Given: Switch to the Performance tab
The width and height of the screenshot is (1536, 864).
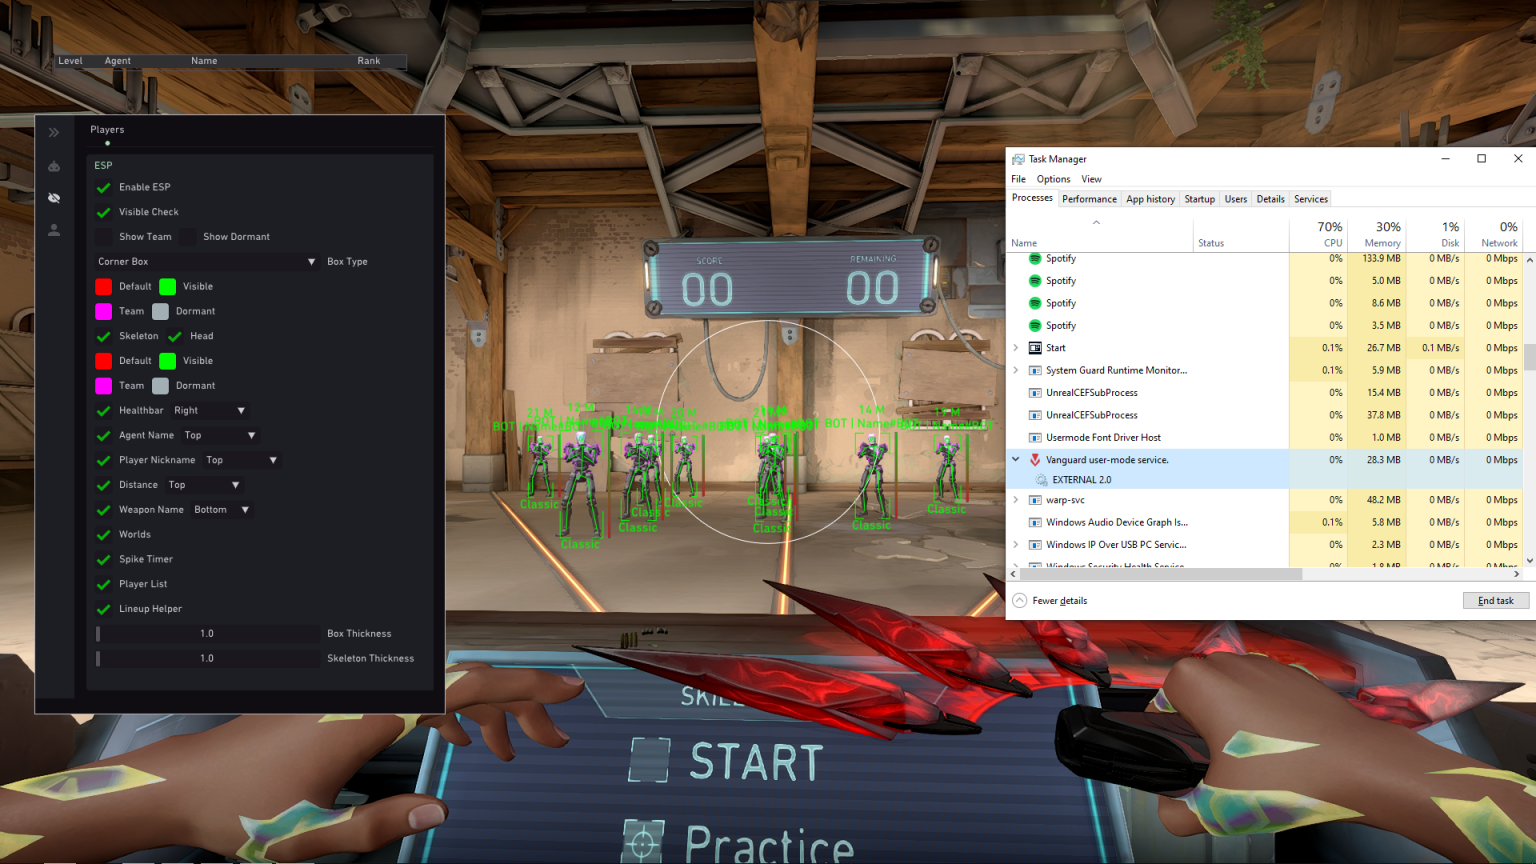Looking at the screenshot, I should tap(1089, 199).
